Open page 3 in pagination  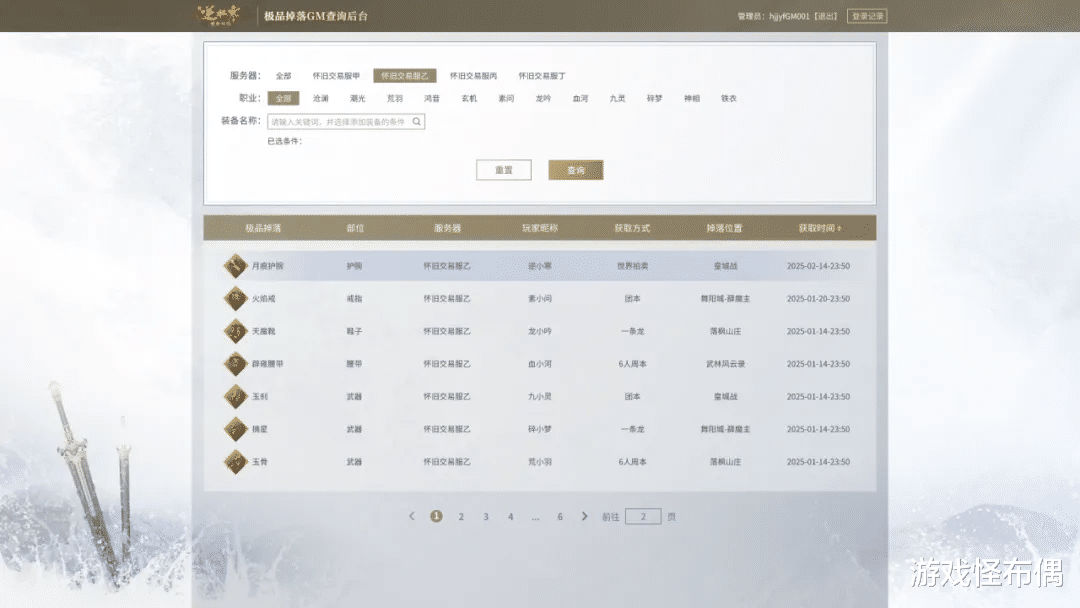486,516
